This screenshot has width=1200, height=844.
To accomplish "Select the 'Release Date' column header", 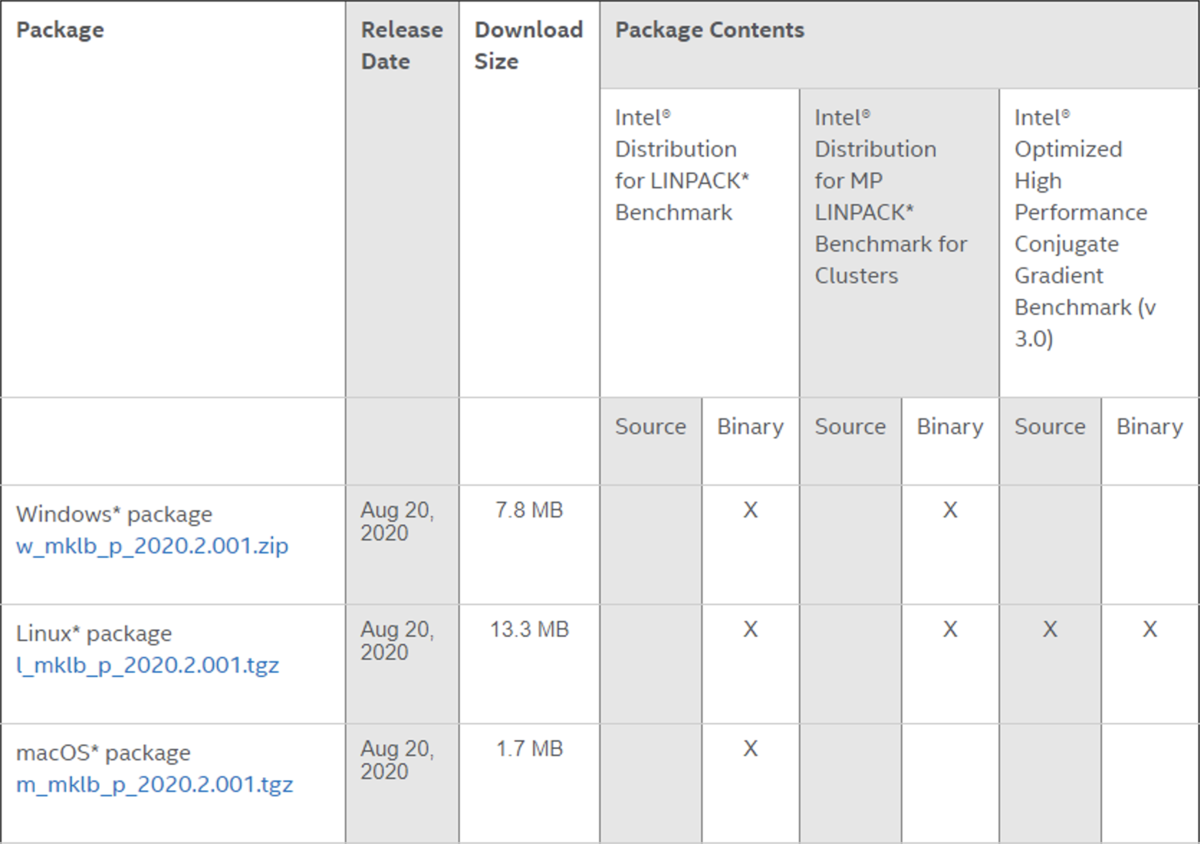I will coord(402,45).
